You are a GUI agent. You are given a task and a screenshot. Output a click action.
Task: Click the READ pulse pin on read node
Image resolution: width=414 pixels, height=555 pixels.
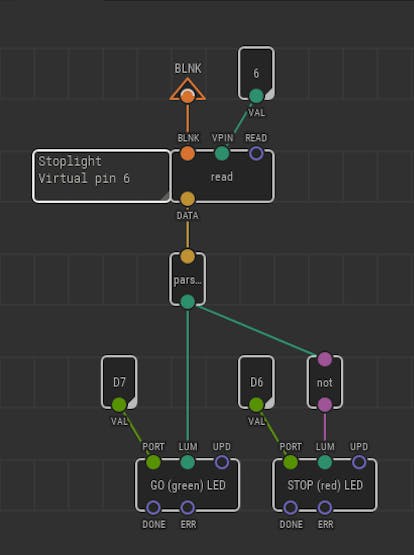click(256, 153)
